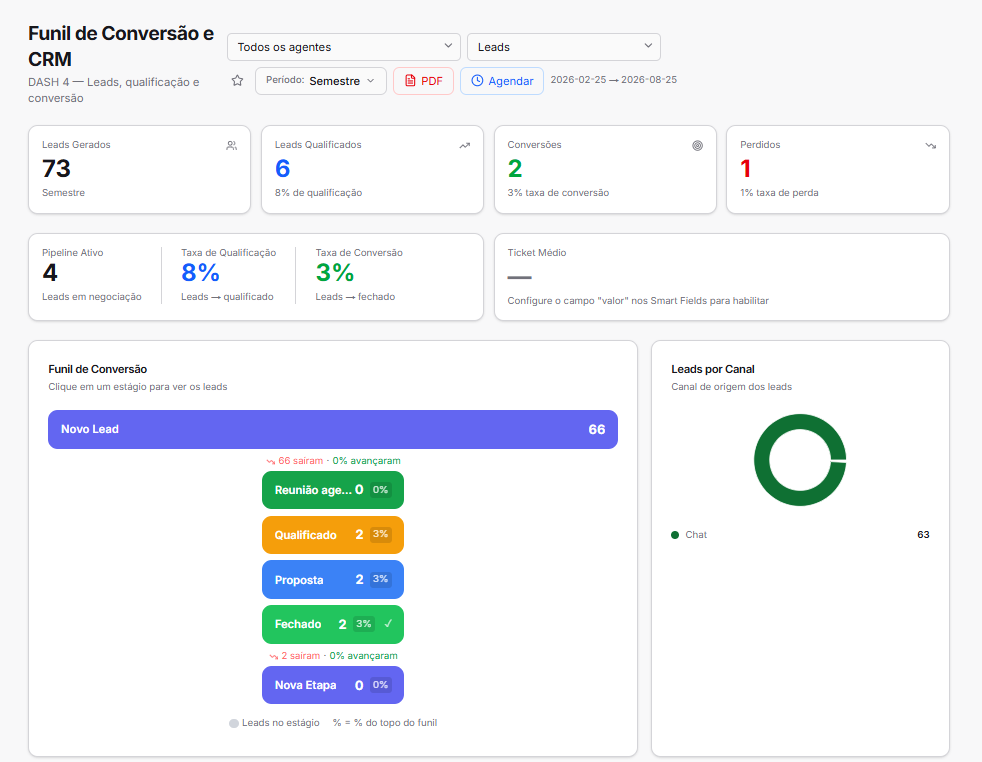Click the 3% badge on Proposta stage
Viewport: 982px width, 762px height.
click(x=380, y=579)
